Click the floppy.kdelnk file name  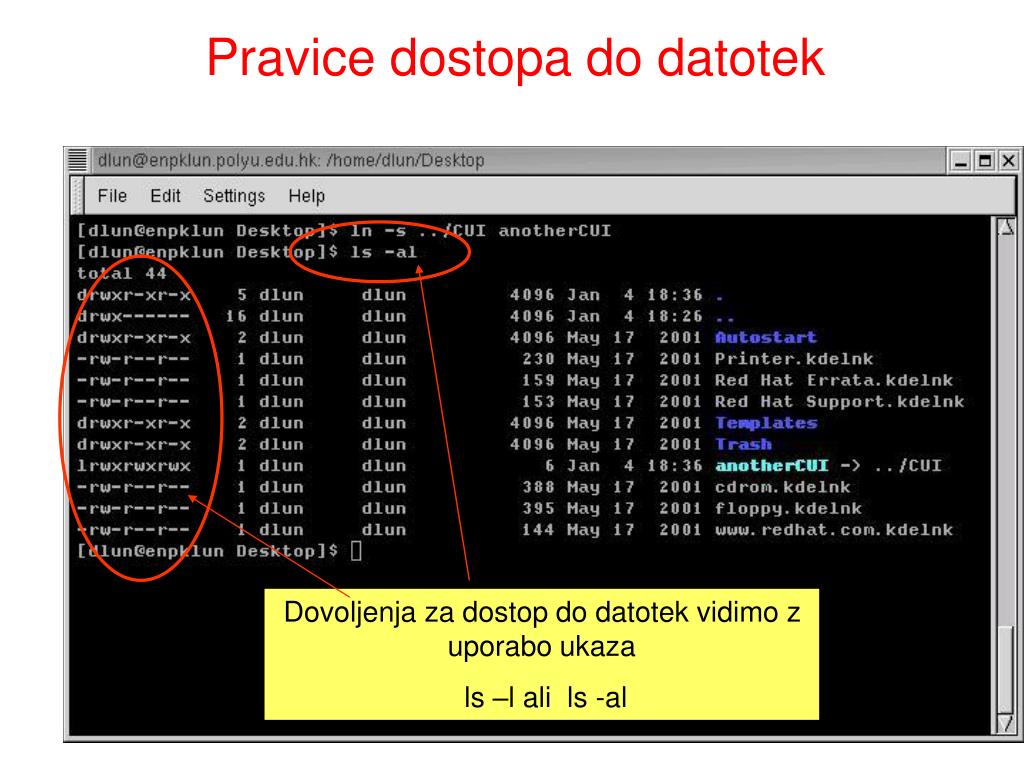point(788,509)
